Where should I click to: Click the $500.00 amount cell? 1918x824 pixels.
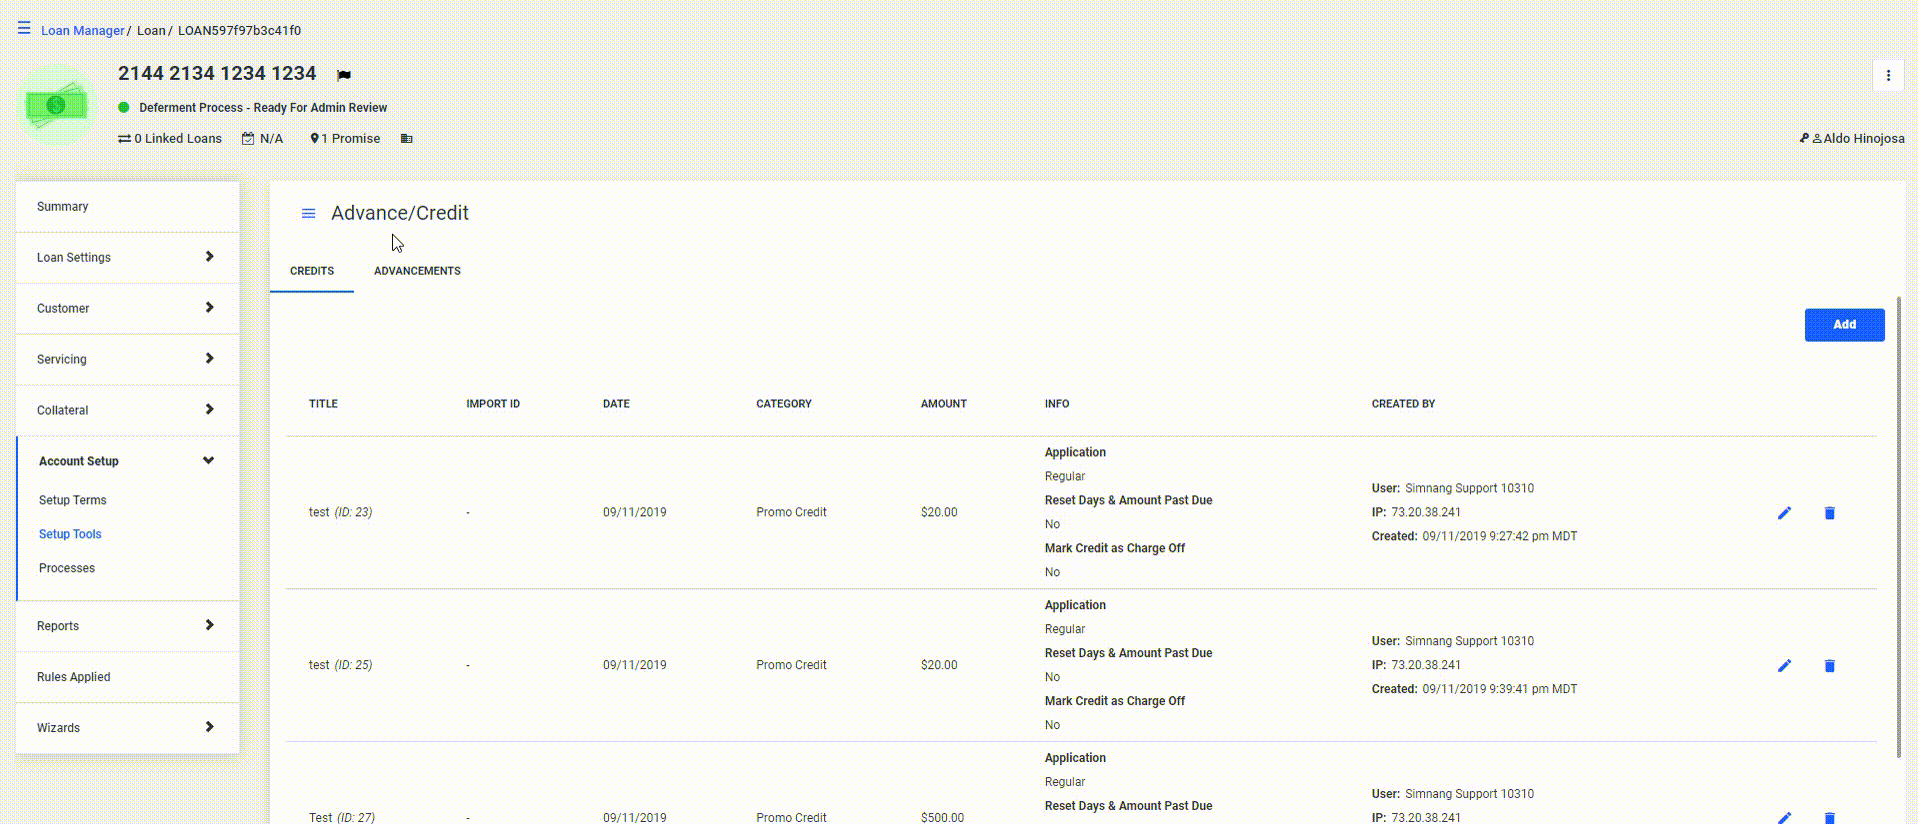[942, 817]
